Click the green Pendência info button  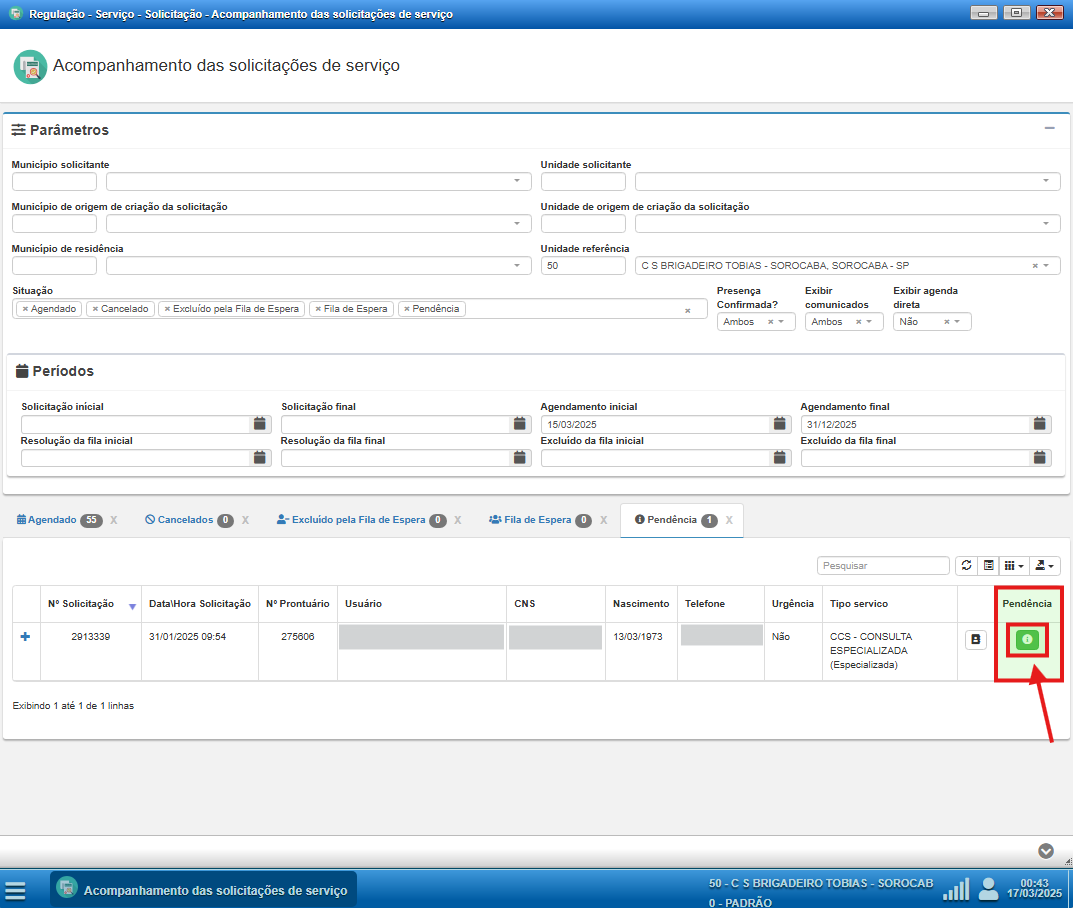(x=1026, y=639)
